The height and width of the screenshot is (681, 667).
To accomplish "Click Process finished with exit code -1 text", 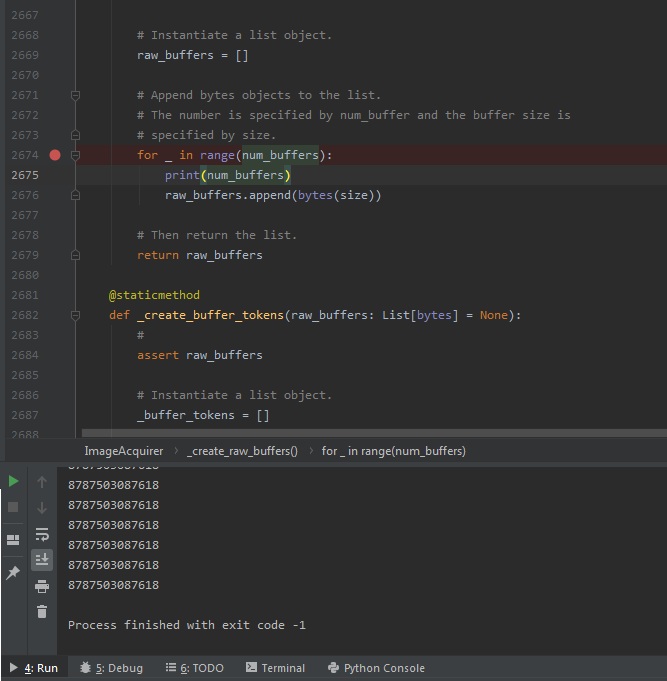I will pyautogui.click(x=187, y=625).
